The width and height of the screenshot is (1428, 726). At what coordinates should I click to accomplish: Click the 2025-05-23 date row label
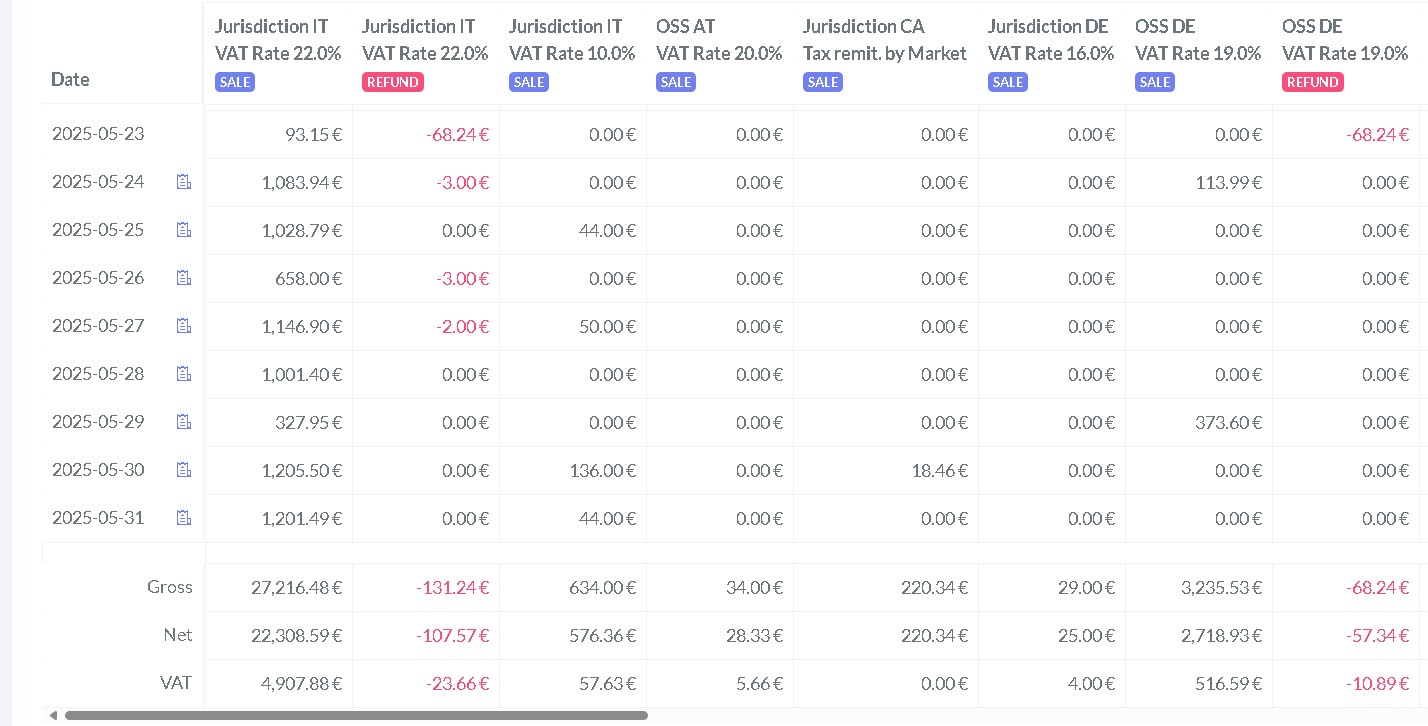click(98, 134)
